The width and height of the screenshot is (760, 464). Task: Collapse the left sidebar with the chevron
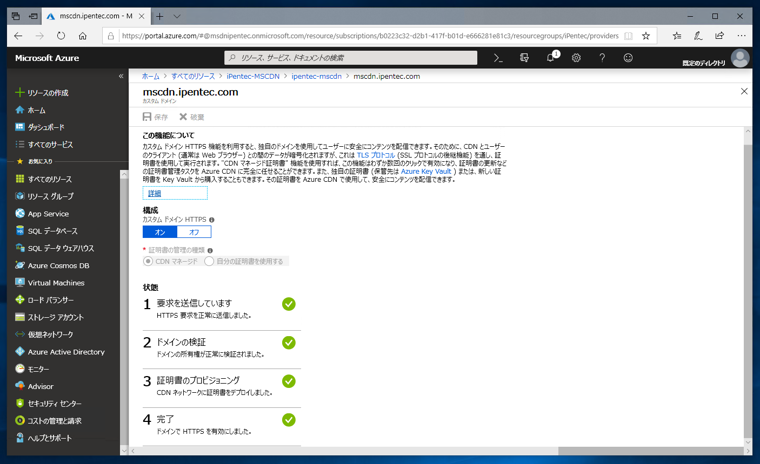click(x=121, y=76)
